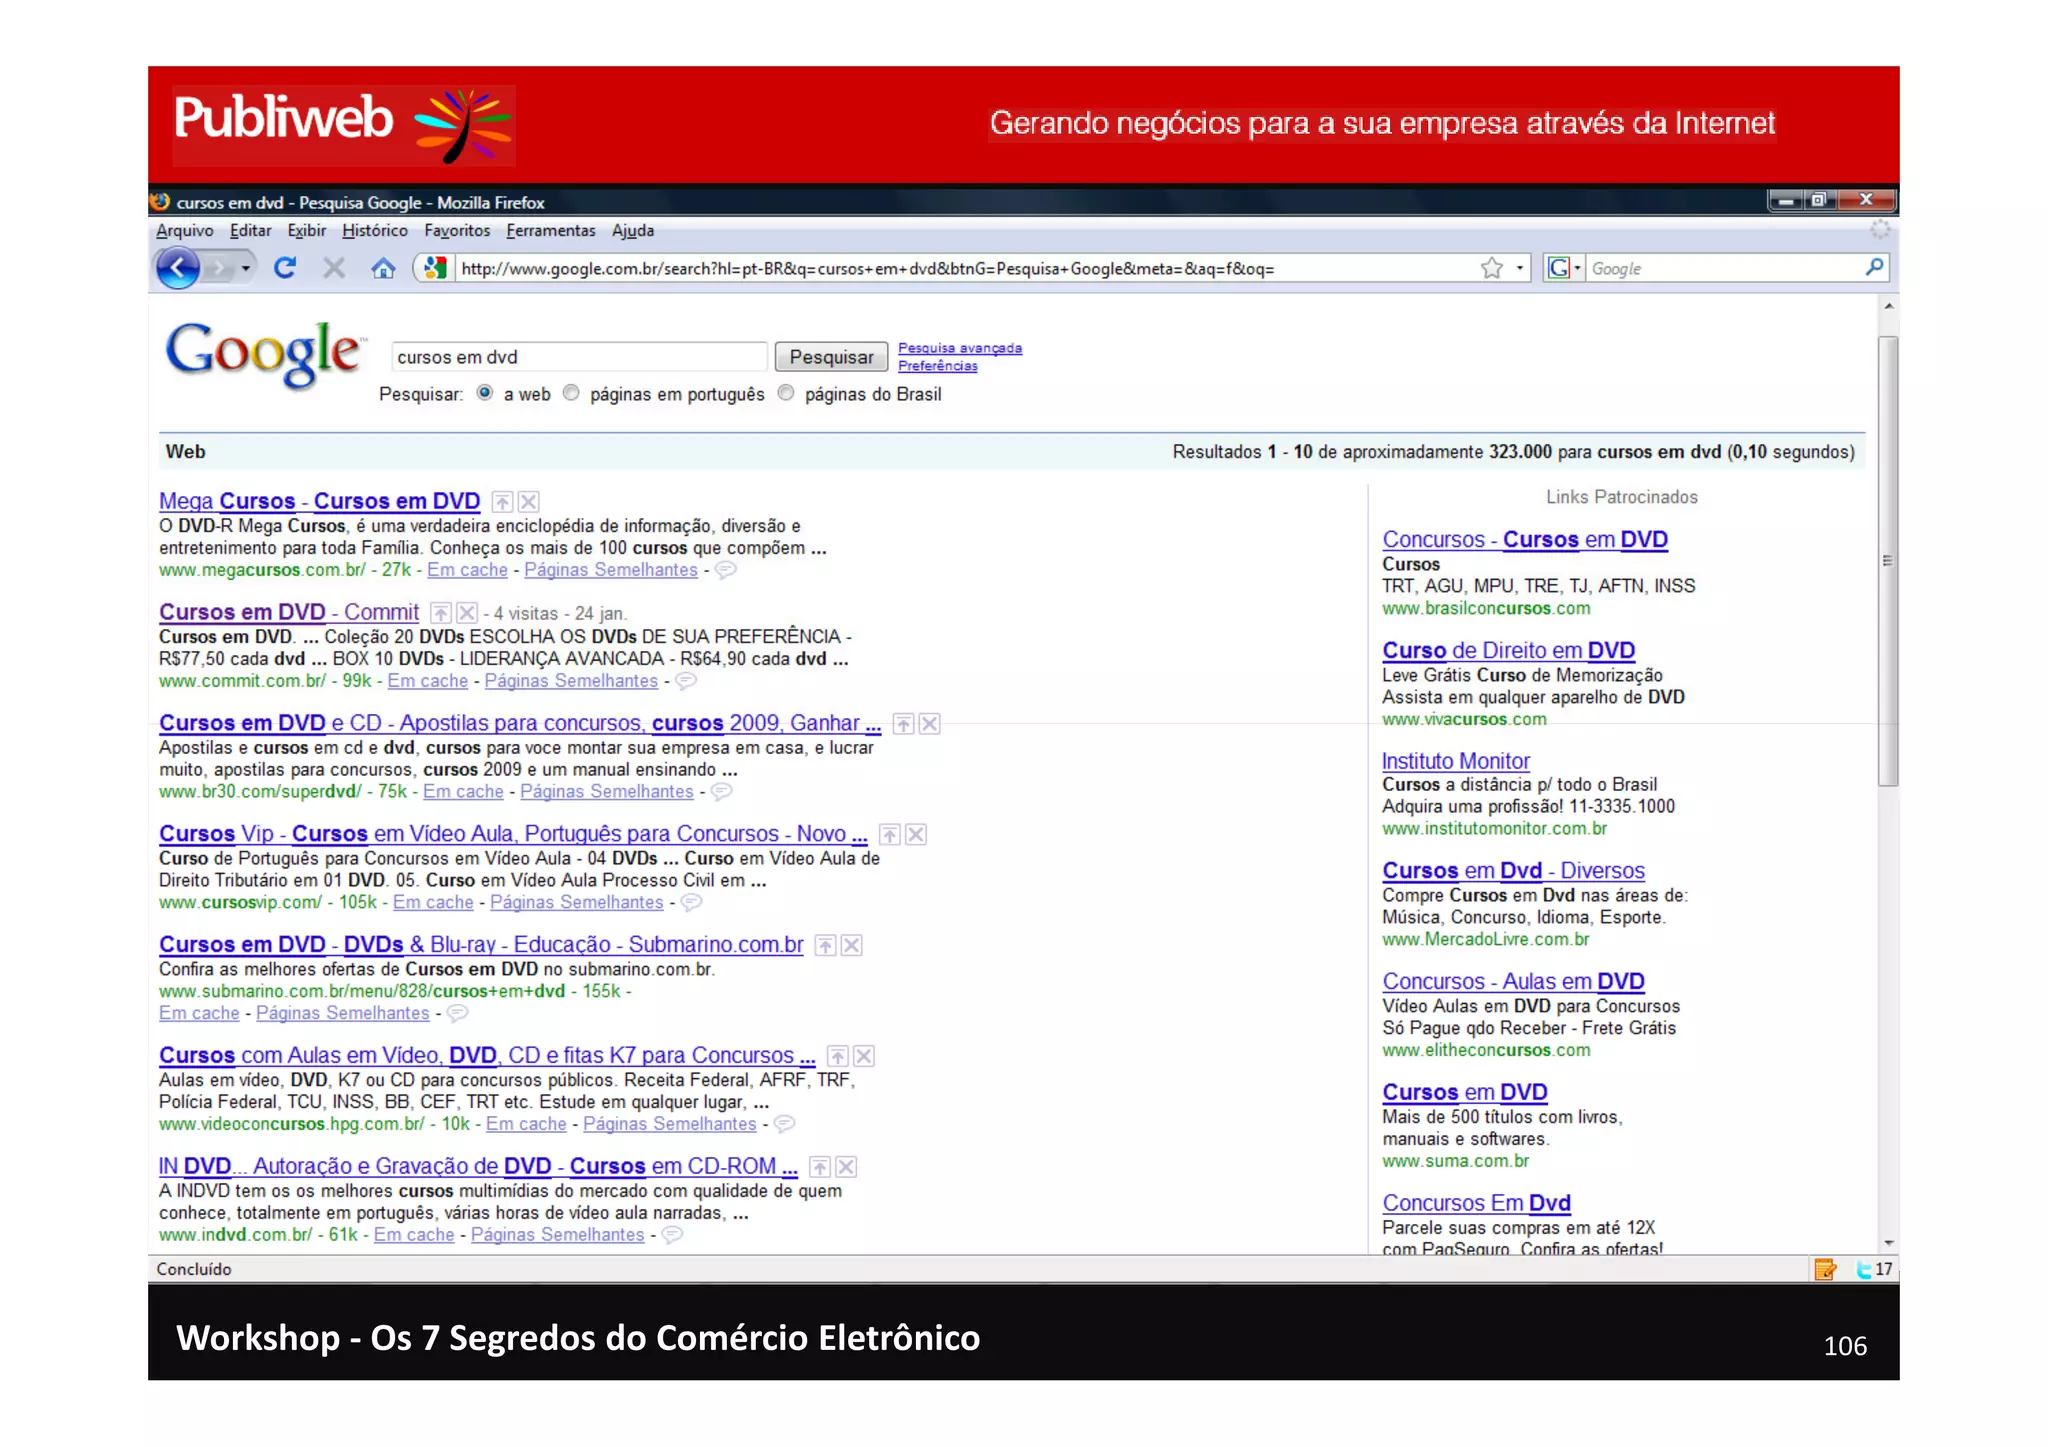Click the browser Back arrow button

177,268
